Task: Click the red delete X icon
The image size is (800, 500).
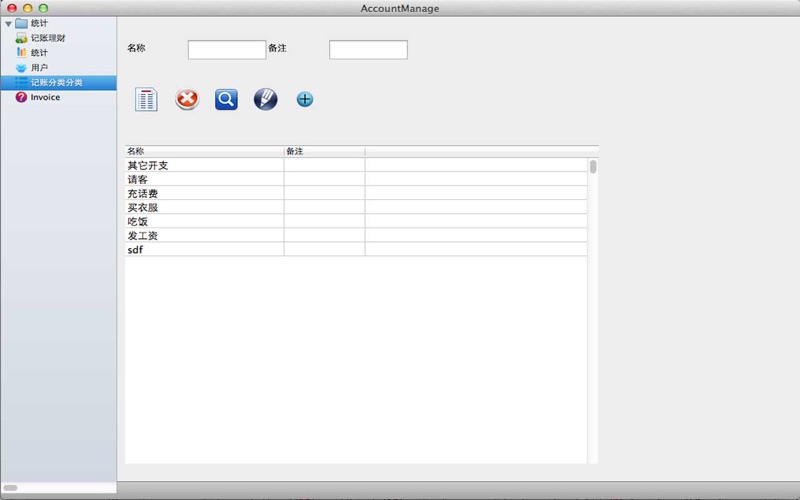Action: tap(187, 99)
